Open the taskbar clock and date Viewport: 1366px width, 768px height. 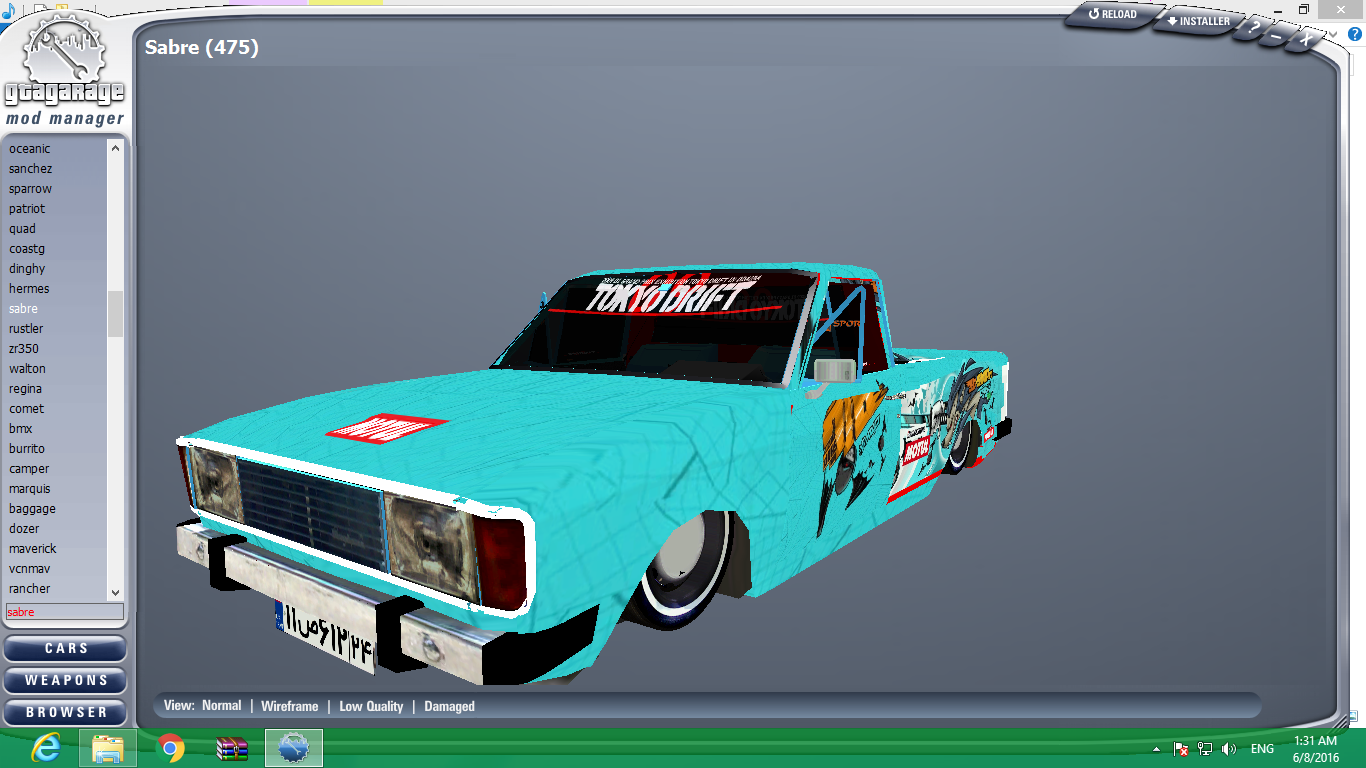pos(1315,749)
